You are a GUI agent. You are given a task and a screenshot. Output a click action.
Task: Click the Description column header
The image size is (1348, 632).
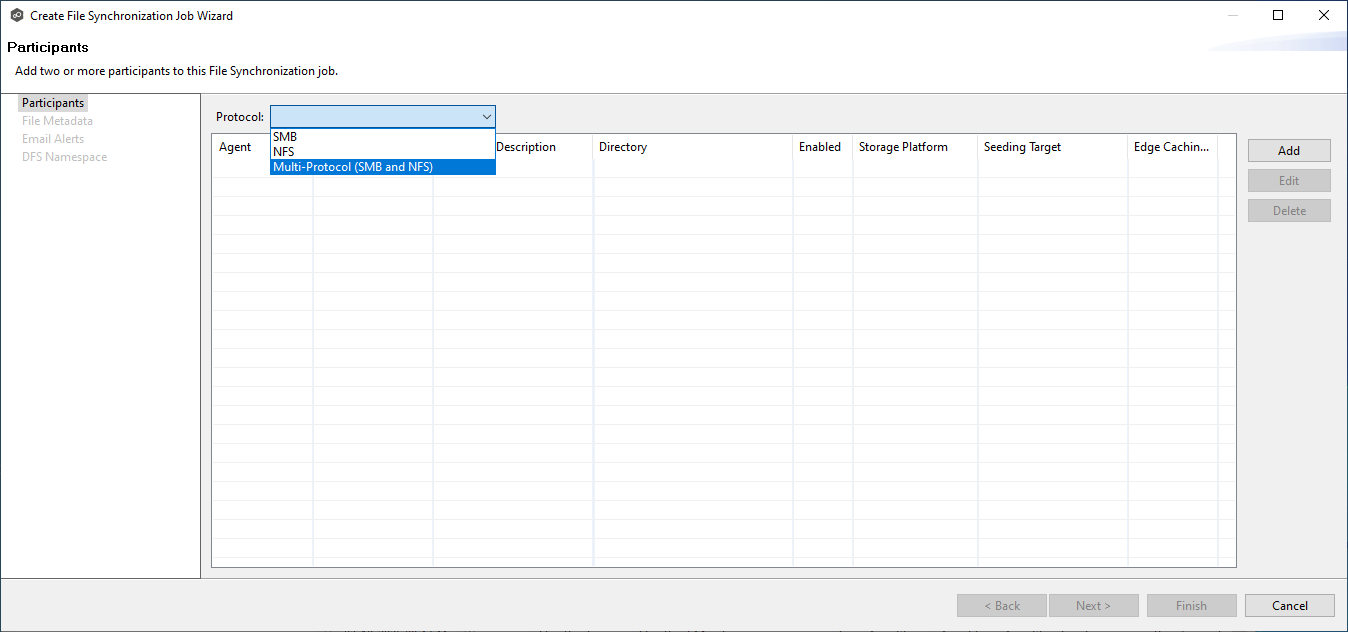[x=526, y=147]
